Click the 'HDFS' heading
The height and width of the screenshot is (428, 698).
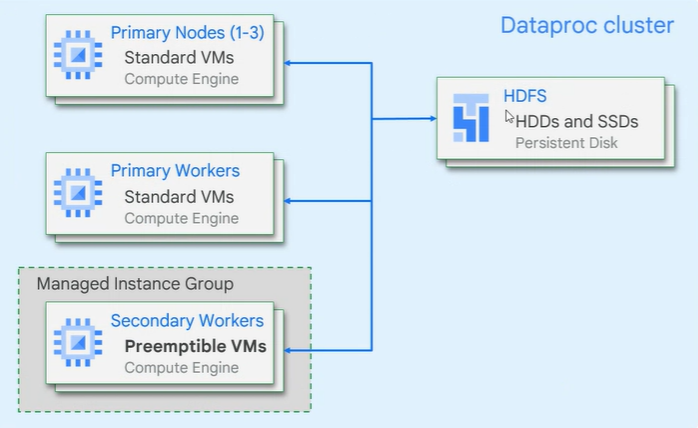point(525,96)
